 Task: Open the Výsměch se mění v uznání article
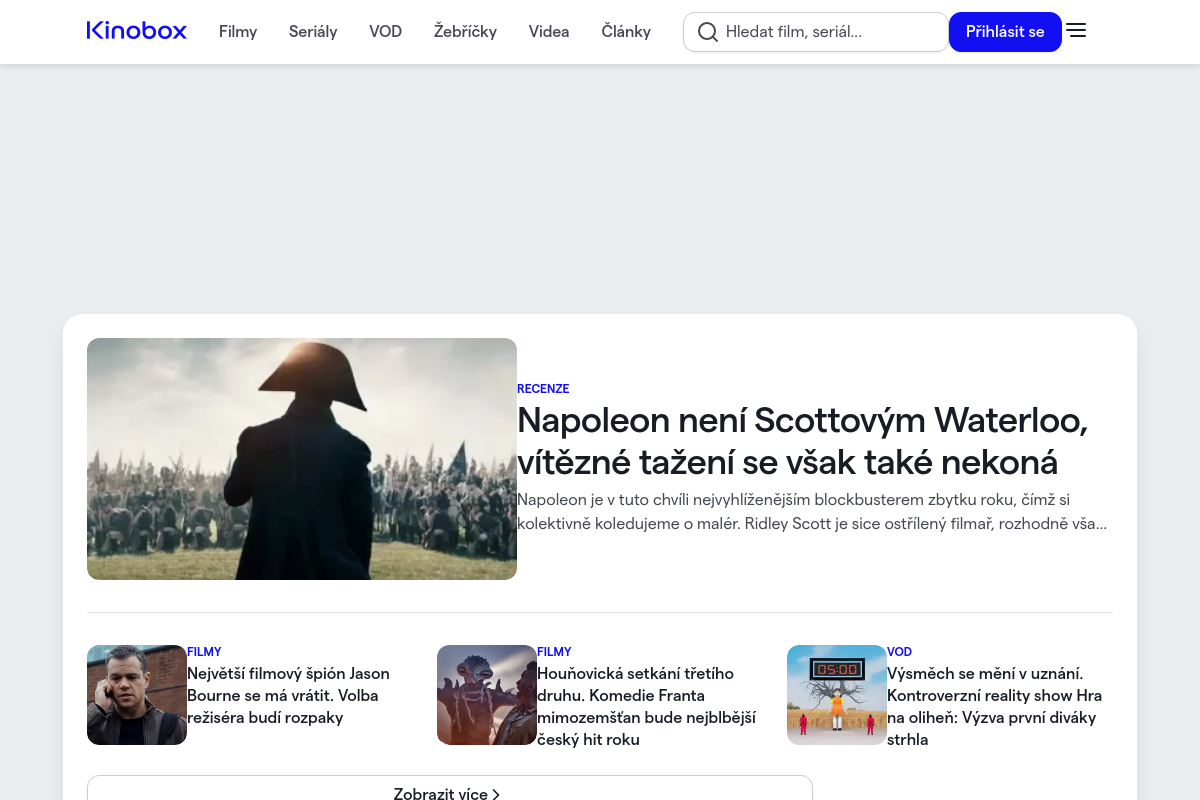pyautogui.click(x=994, y=707)
